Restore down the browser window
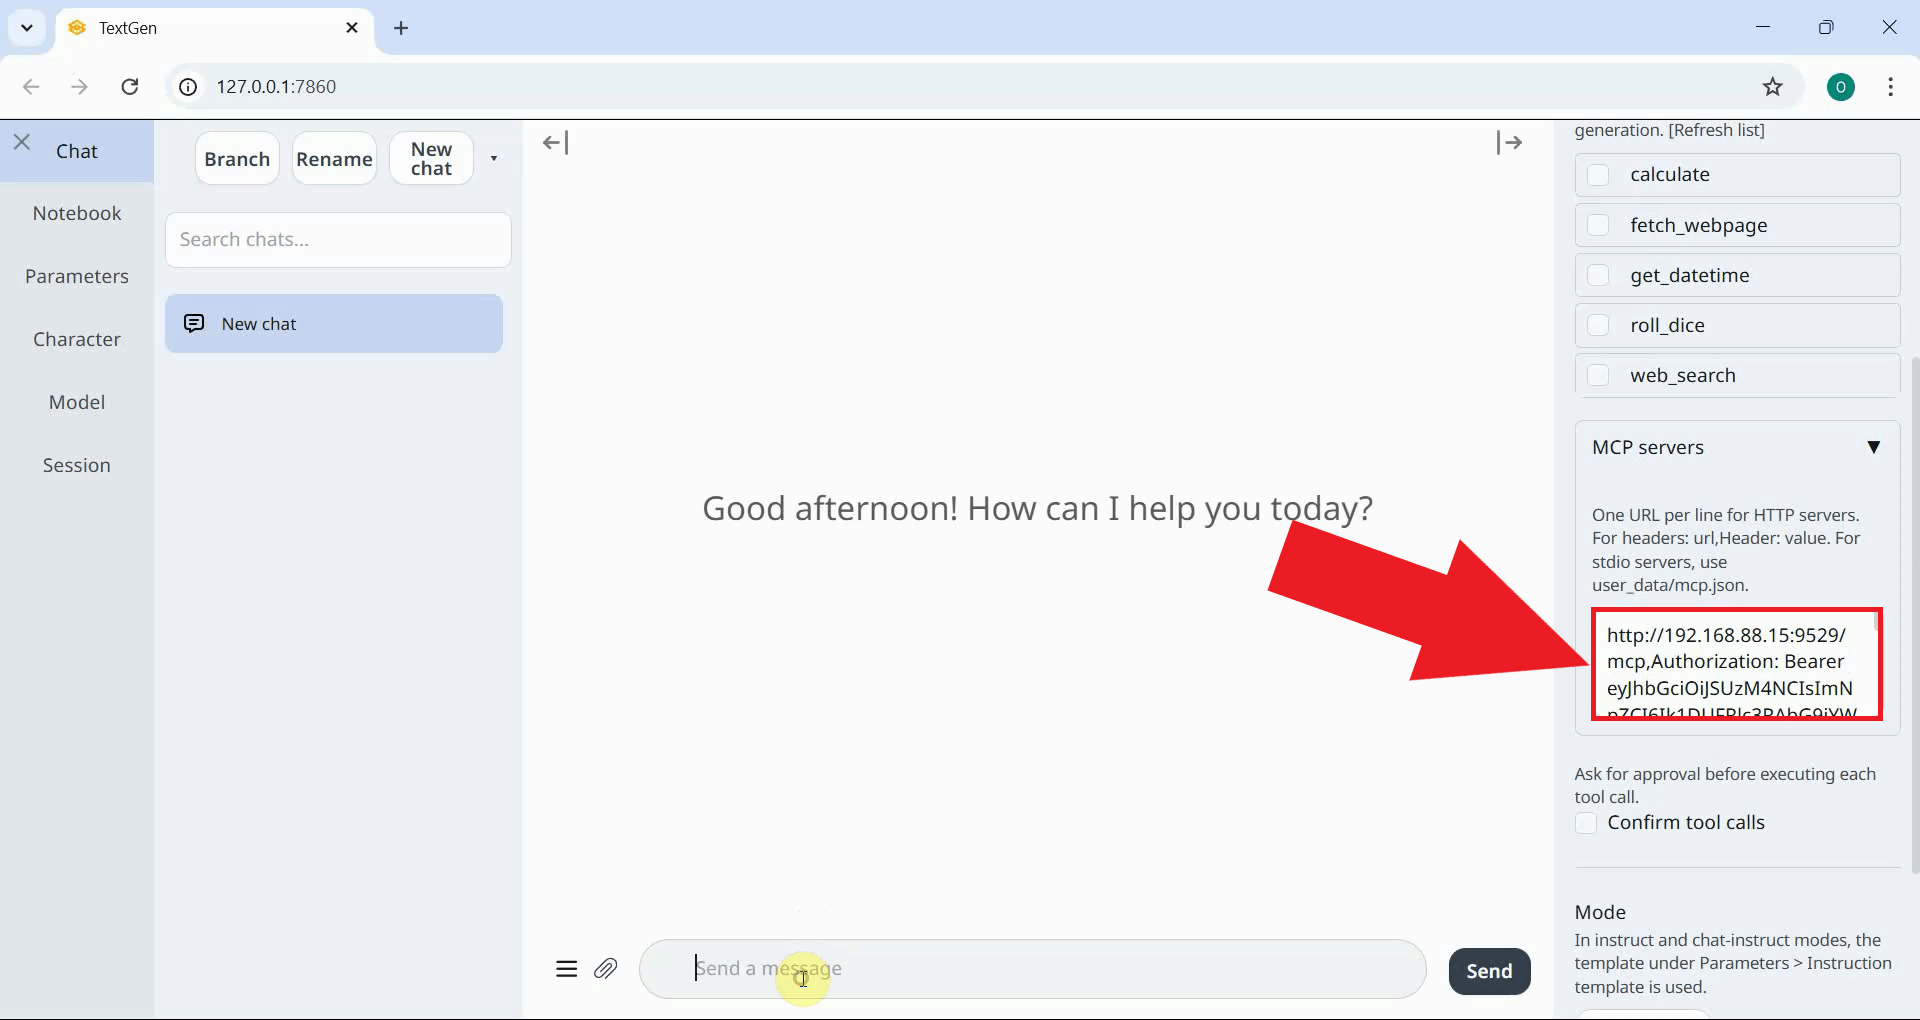Image resolution: width=1920 pixels, height=1020 pixels. [x=1826, y=28]
